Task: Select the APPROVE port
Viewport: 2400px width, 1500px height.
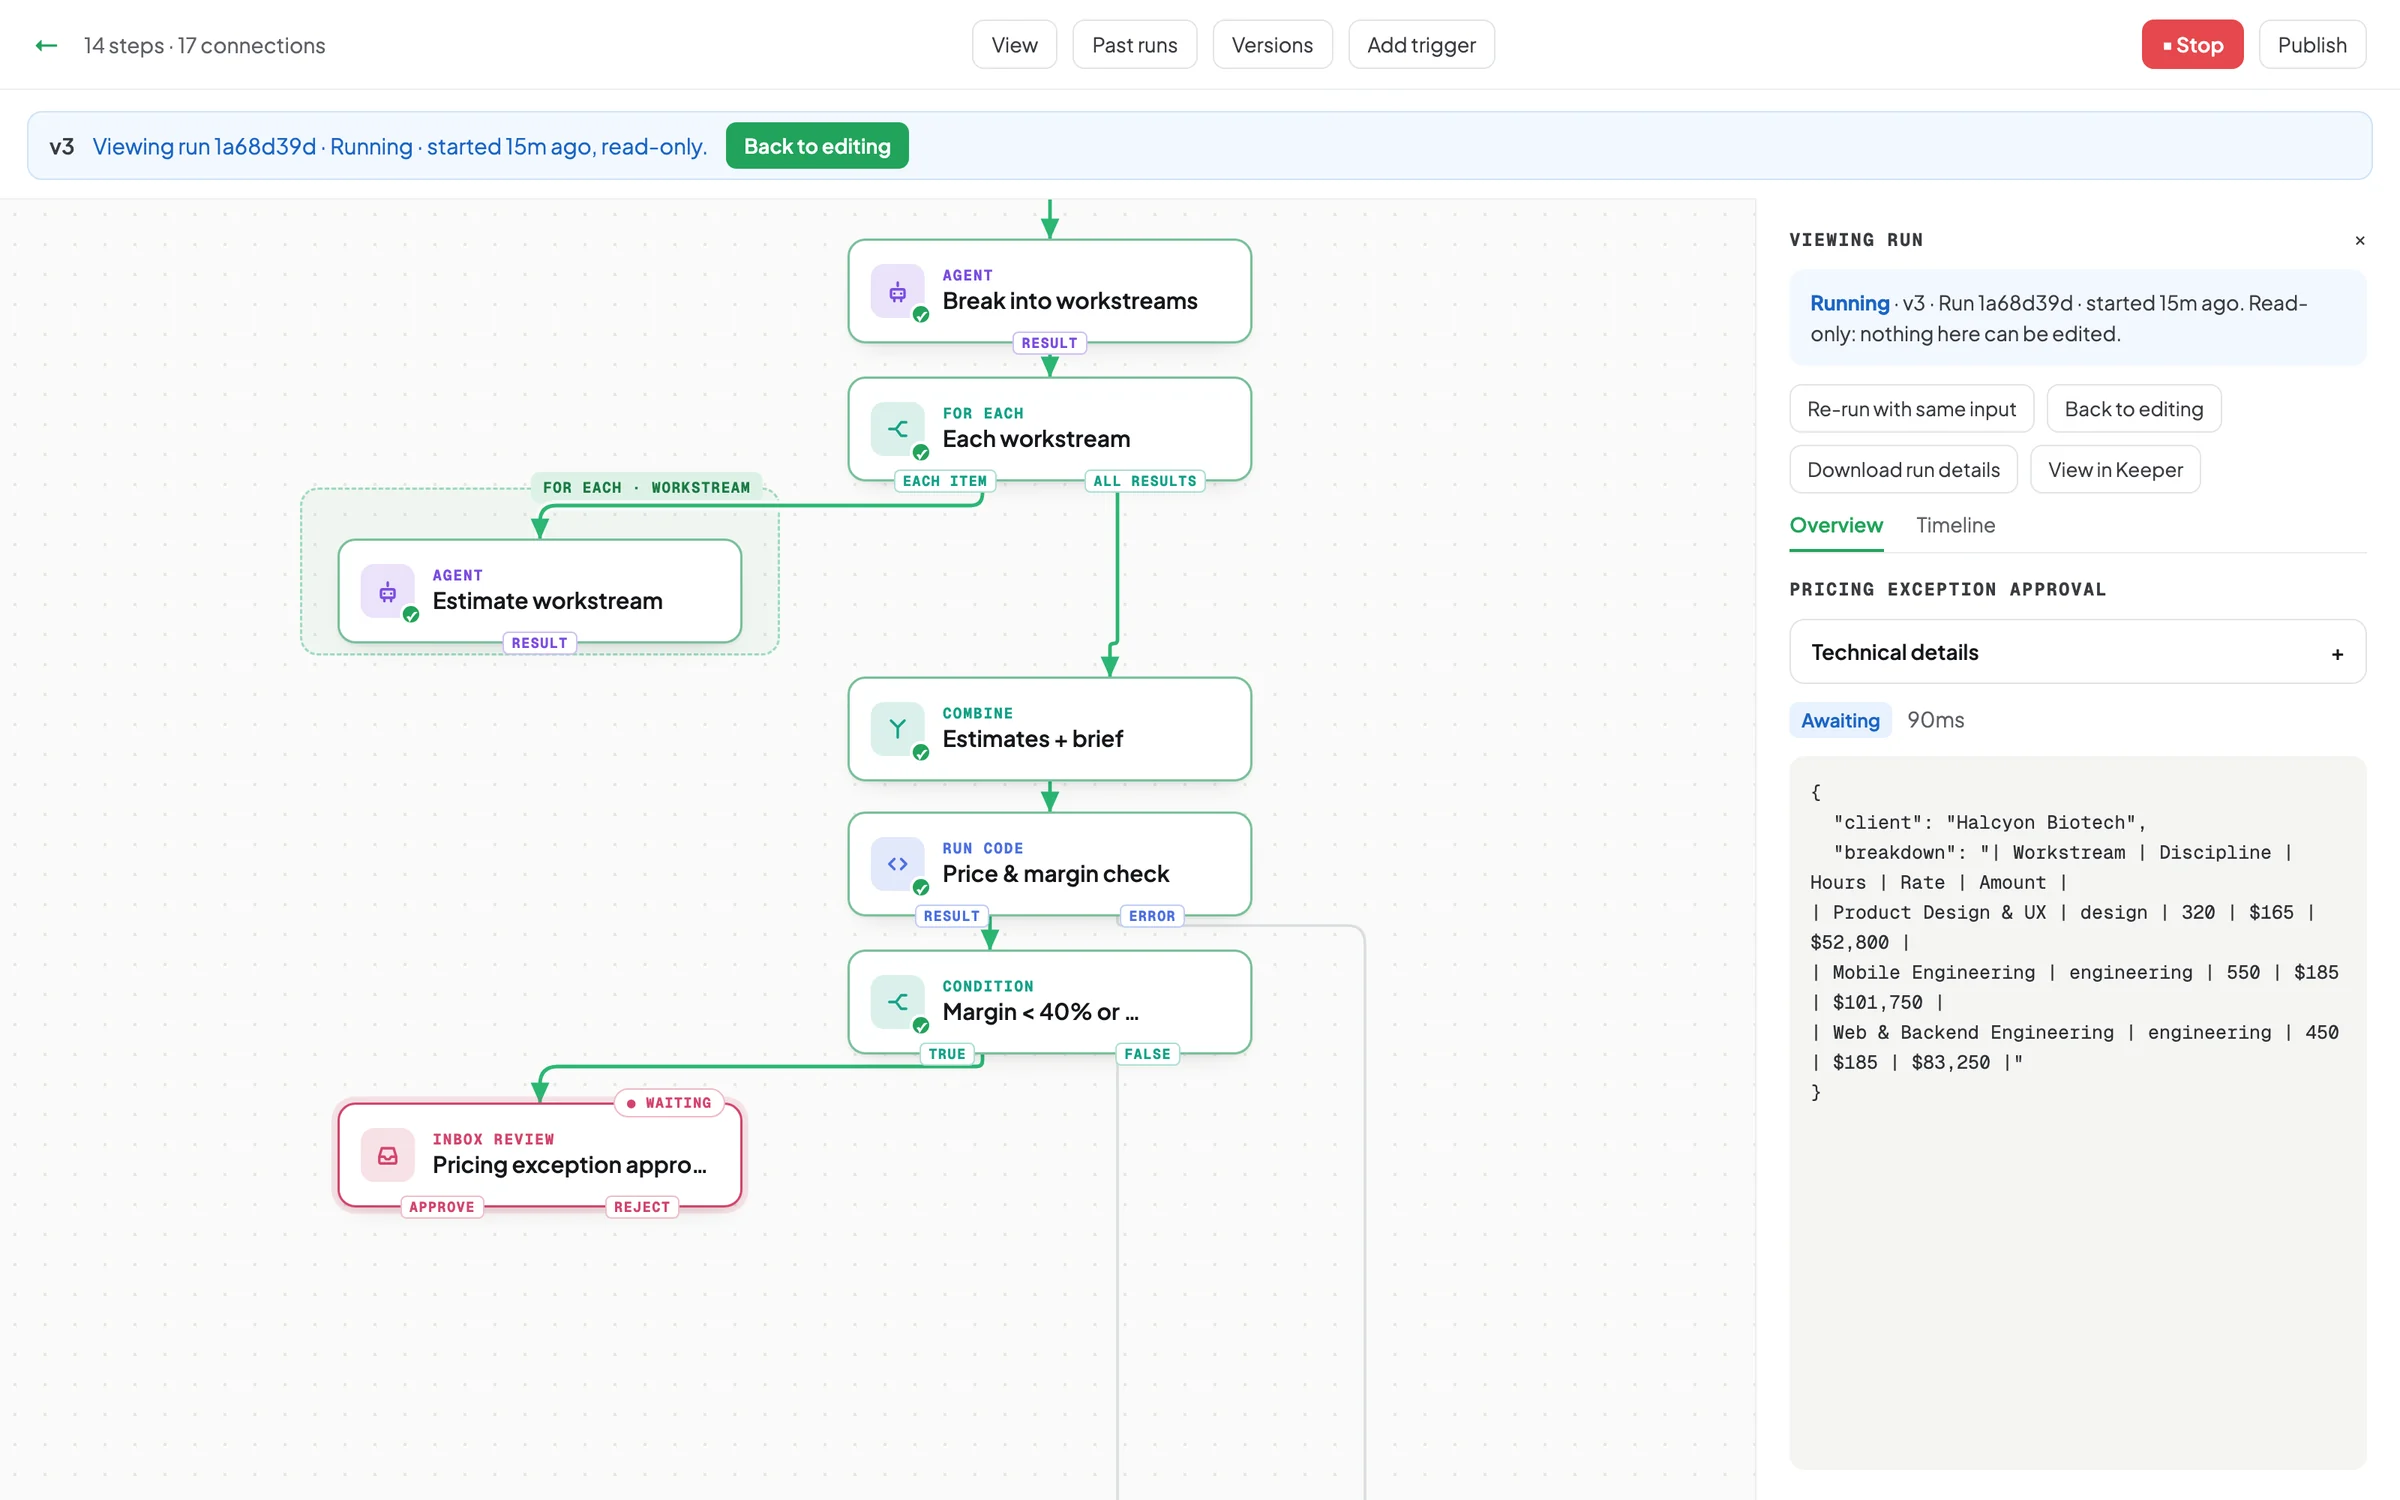Action: (x=441, y=1207)
